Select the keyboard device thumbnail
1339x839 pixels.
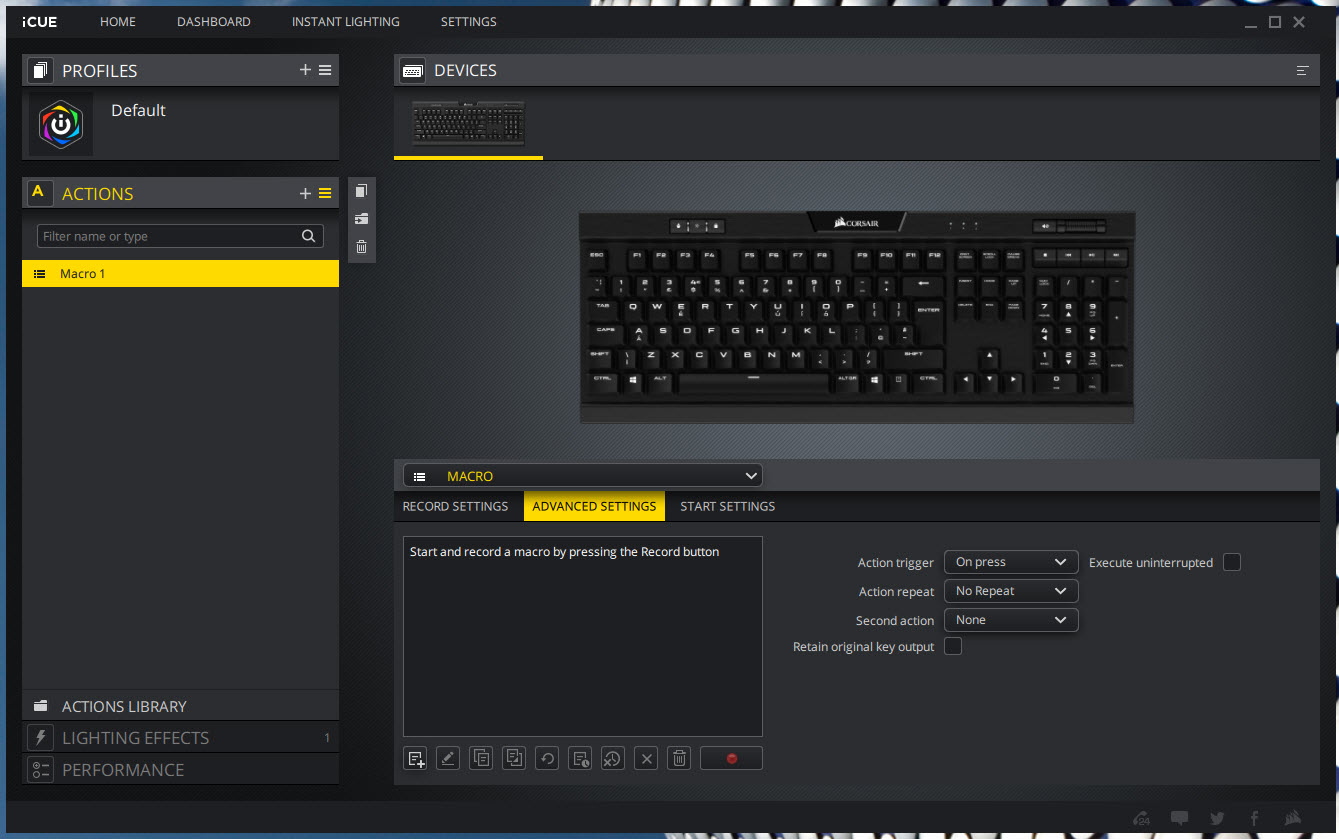(468, 124)
